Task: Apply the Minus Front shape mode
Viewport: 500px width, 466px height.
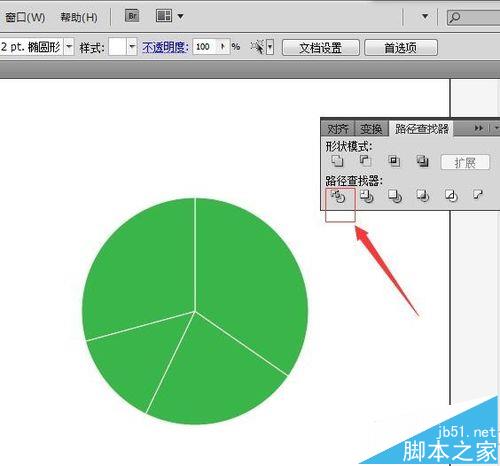Action: [365, 161]
